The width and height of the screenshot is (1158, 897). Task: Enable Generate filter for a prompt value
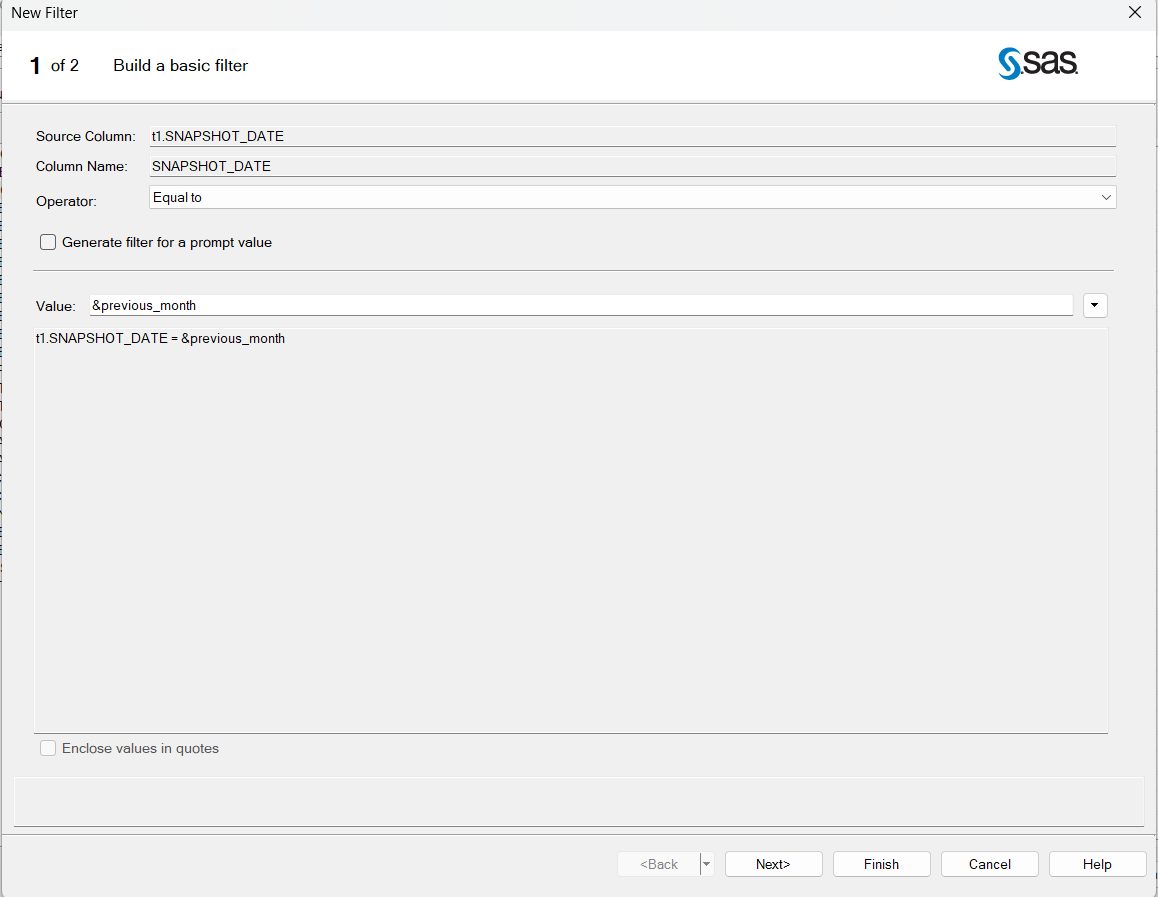(x=48, y=242)
